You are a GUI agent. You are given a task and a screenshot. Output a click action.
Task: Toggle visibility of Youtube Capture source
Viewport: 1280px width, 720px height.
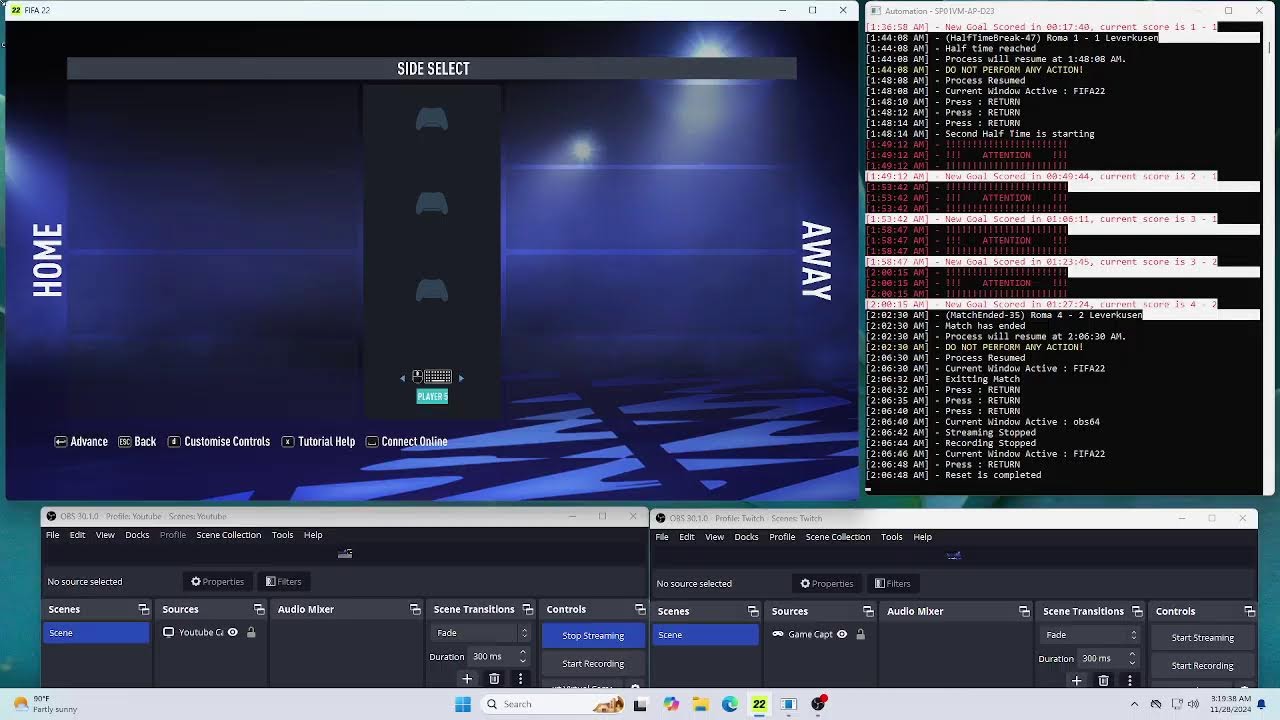[233, 632]
